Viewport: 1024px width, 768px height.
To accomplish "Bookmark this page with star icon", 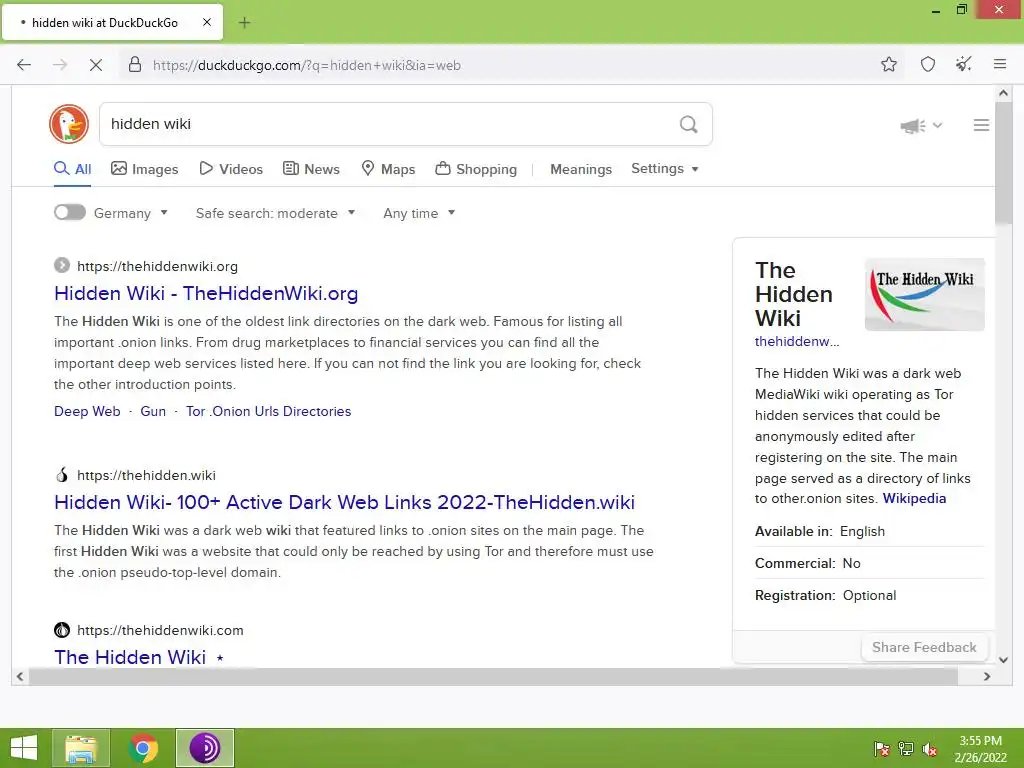I will [889, 64].
